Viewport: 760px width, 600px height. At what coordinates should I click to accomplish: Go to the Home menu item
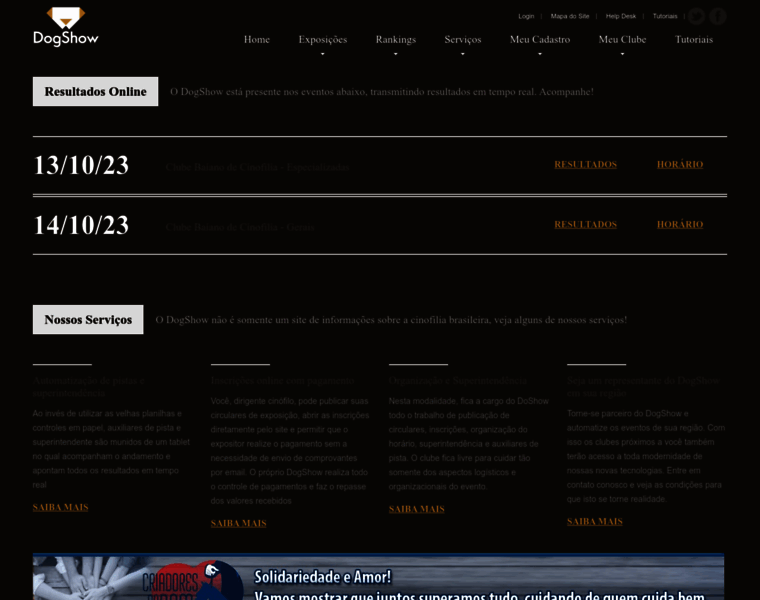(256, 40)
